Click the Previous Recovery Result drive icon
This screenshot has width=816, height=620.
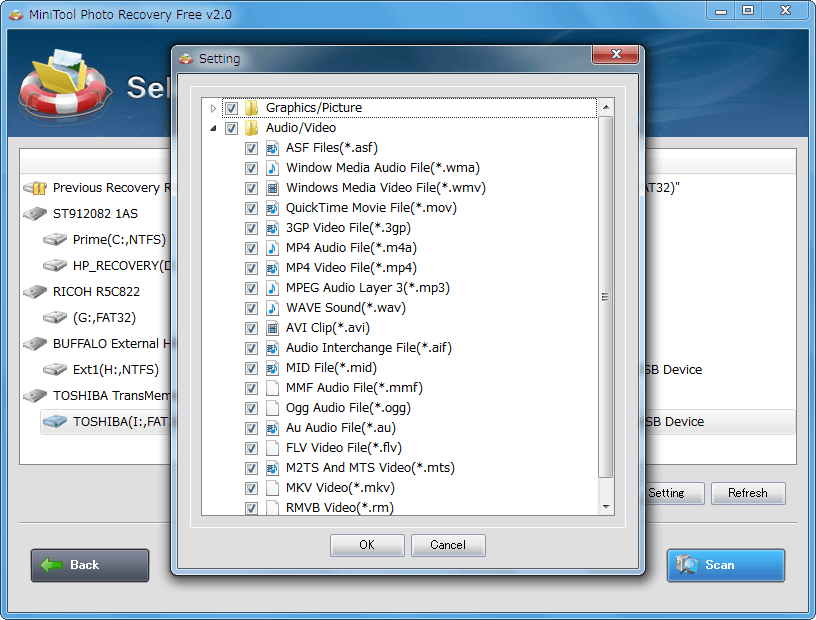[x=35, y=188]
